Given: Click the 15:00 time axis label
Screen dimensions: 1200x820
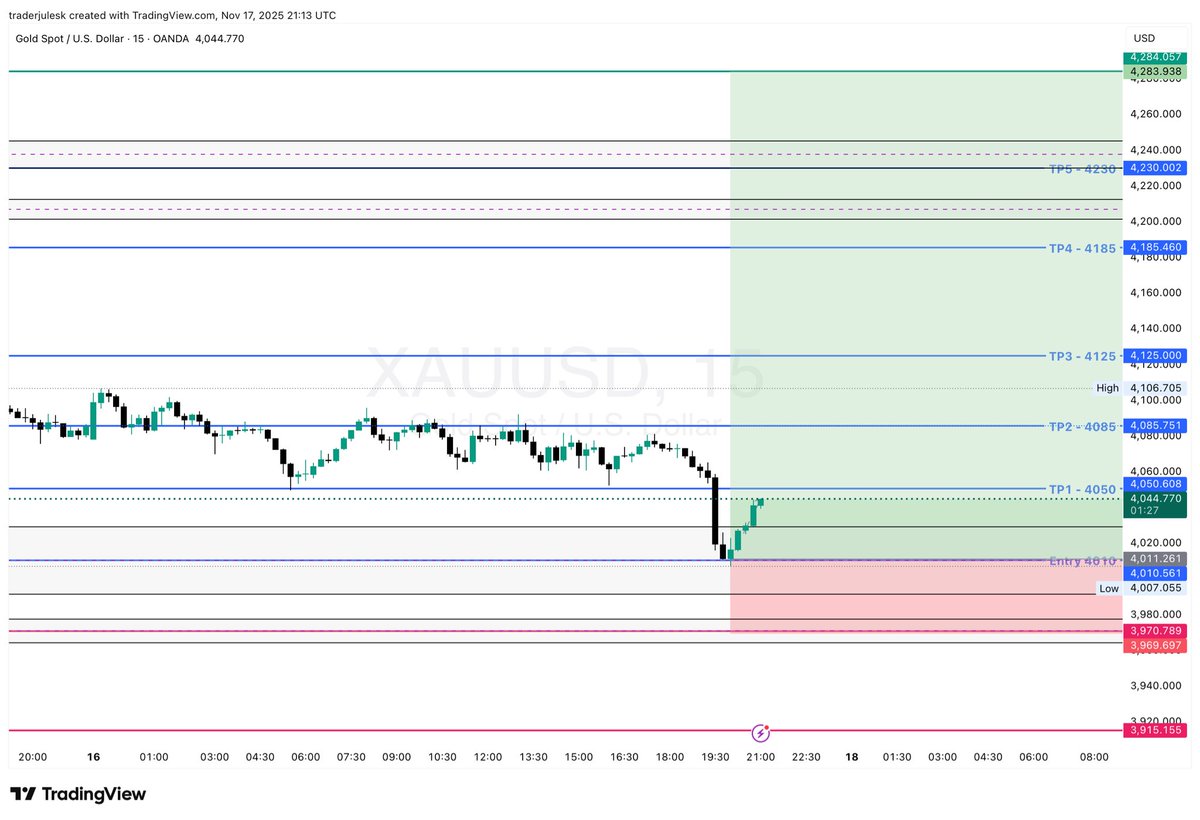Looking at the screenshot, I should [578, 757].
